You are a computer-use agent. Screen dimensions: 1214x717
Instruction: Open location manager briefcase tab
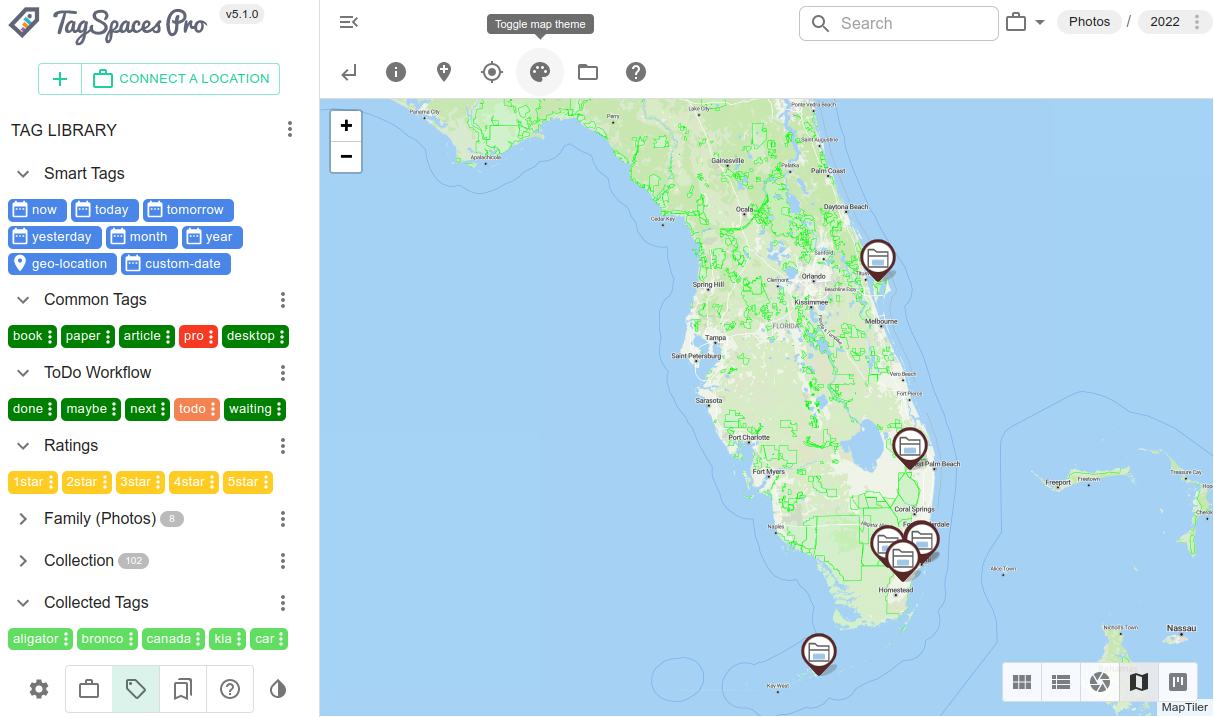point(89,689)
